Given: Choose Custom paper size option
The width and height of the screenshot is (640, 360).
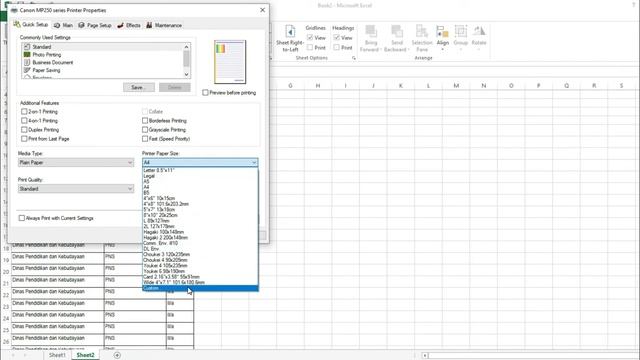Looking at the screenshot, I should (x=200, y=288).
